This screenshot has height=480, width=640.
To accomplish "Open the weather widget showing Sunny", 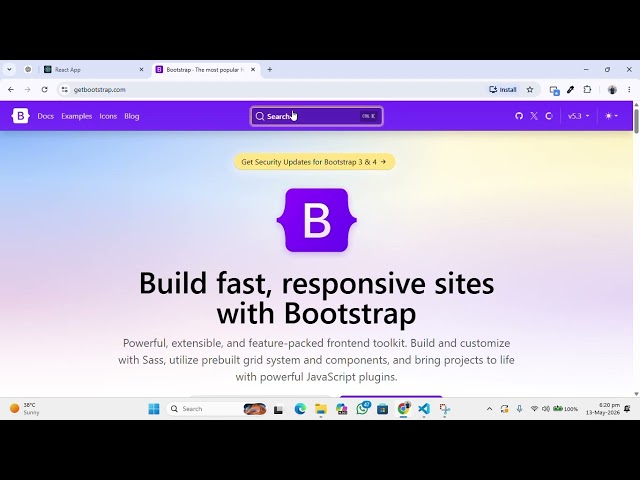I will (24, 409).
